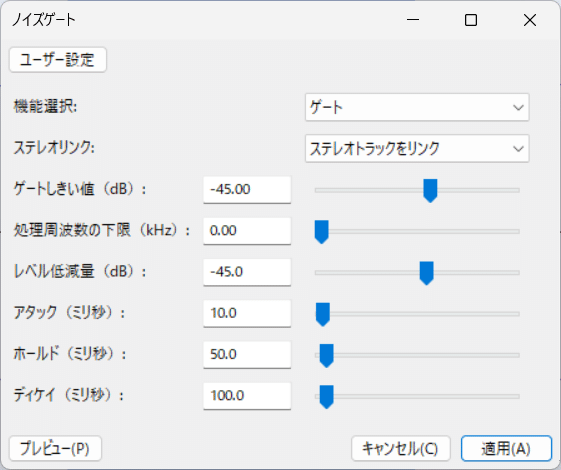Click the 処理周波数の下限 (kHz) input field
561x470 pixels.
coord(247,231)
